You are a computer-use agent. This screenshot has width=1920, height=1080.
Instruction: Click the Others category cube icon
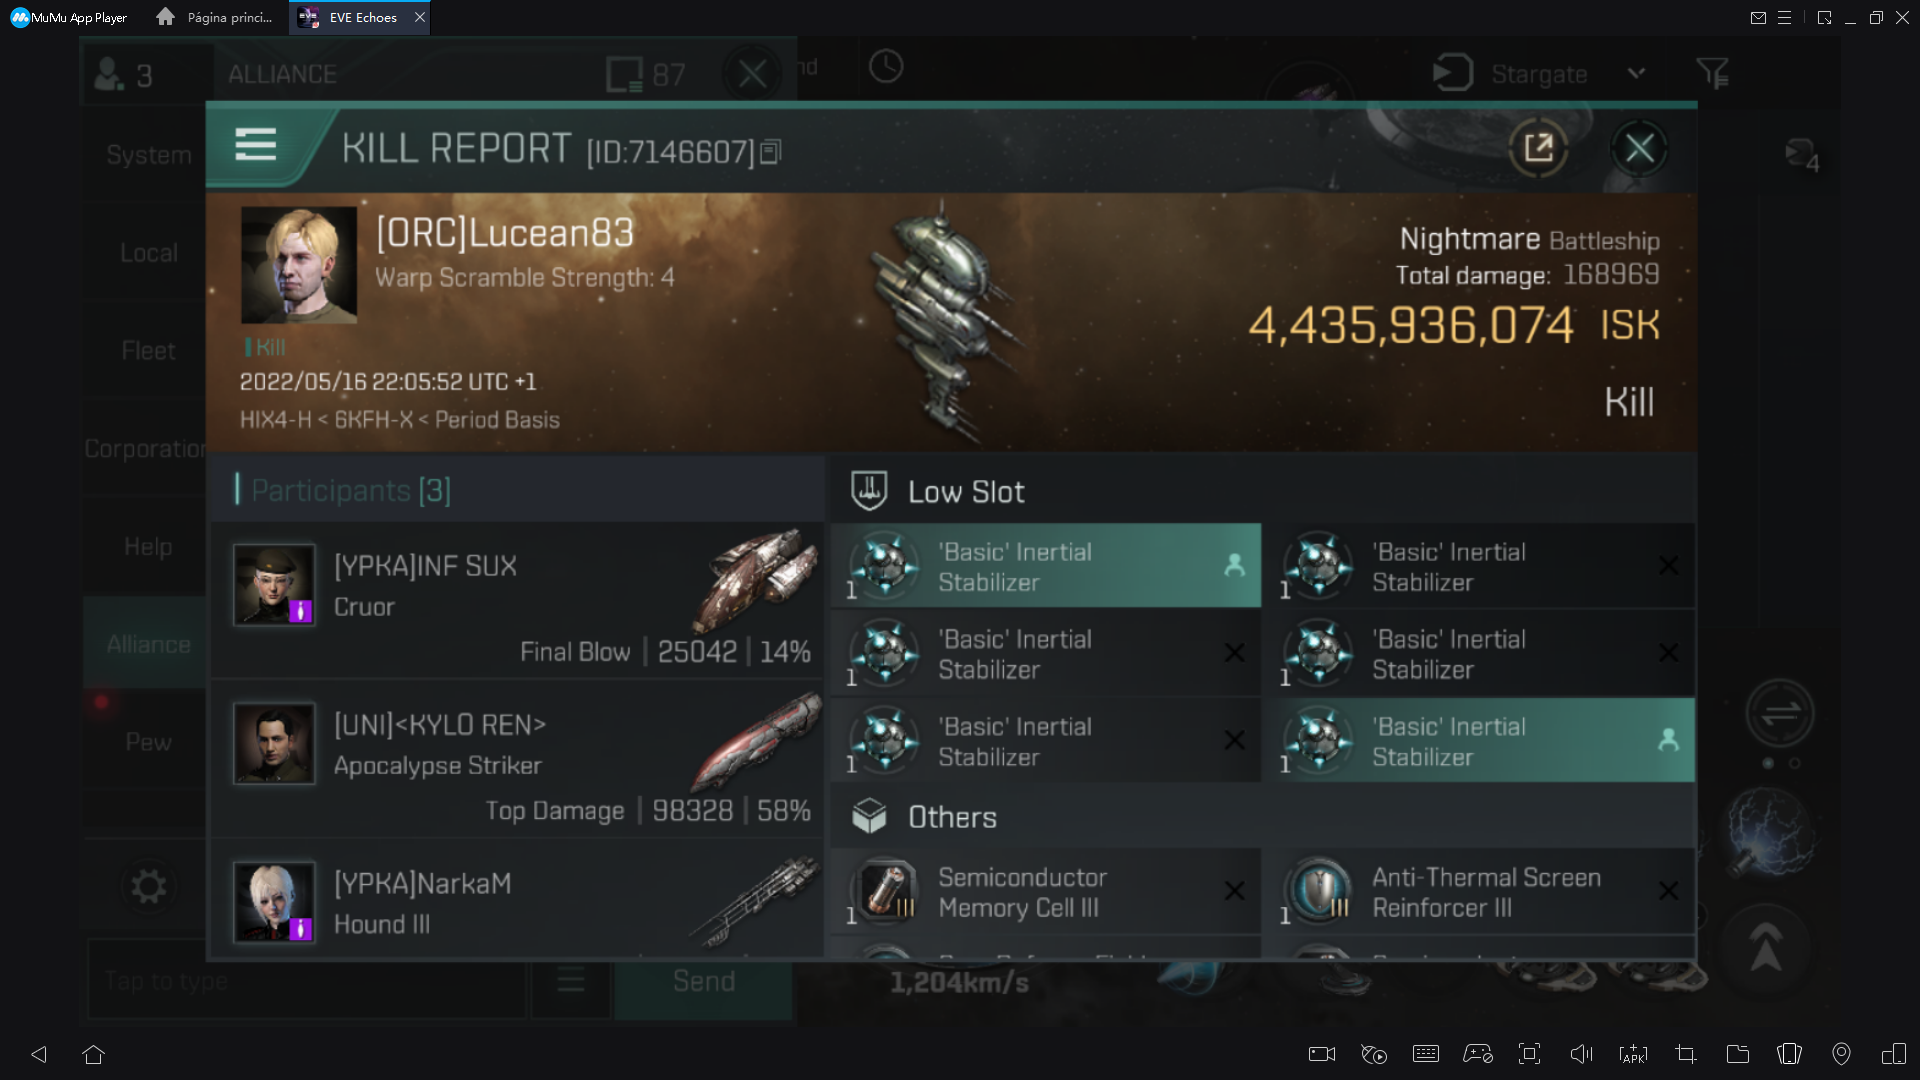(x=868, y=815)
